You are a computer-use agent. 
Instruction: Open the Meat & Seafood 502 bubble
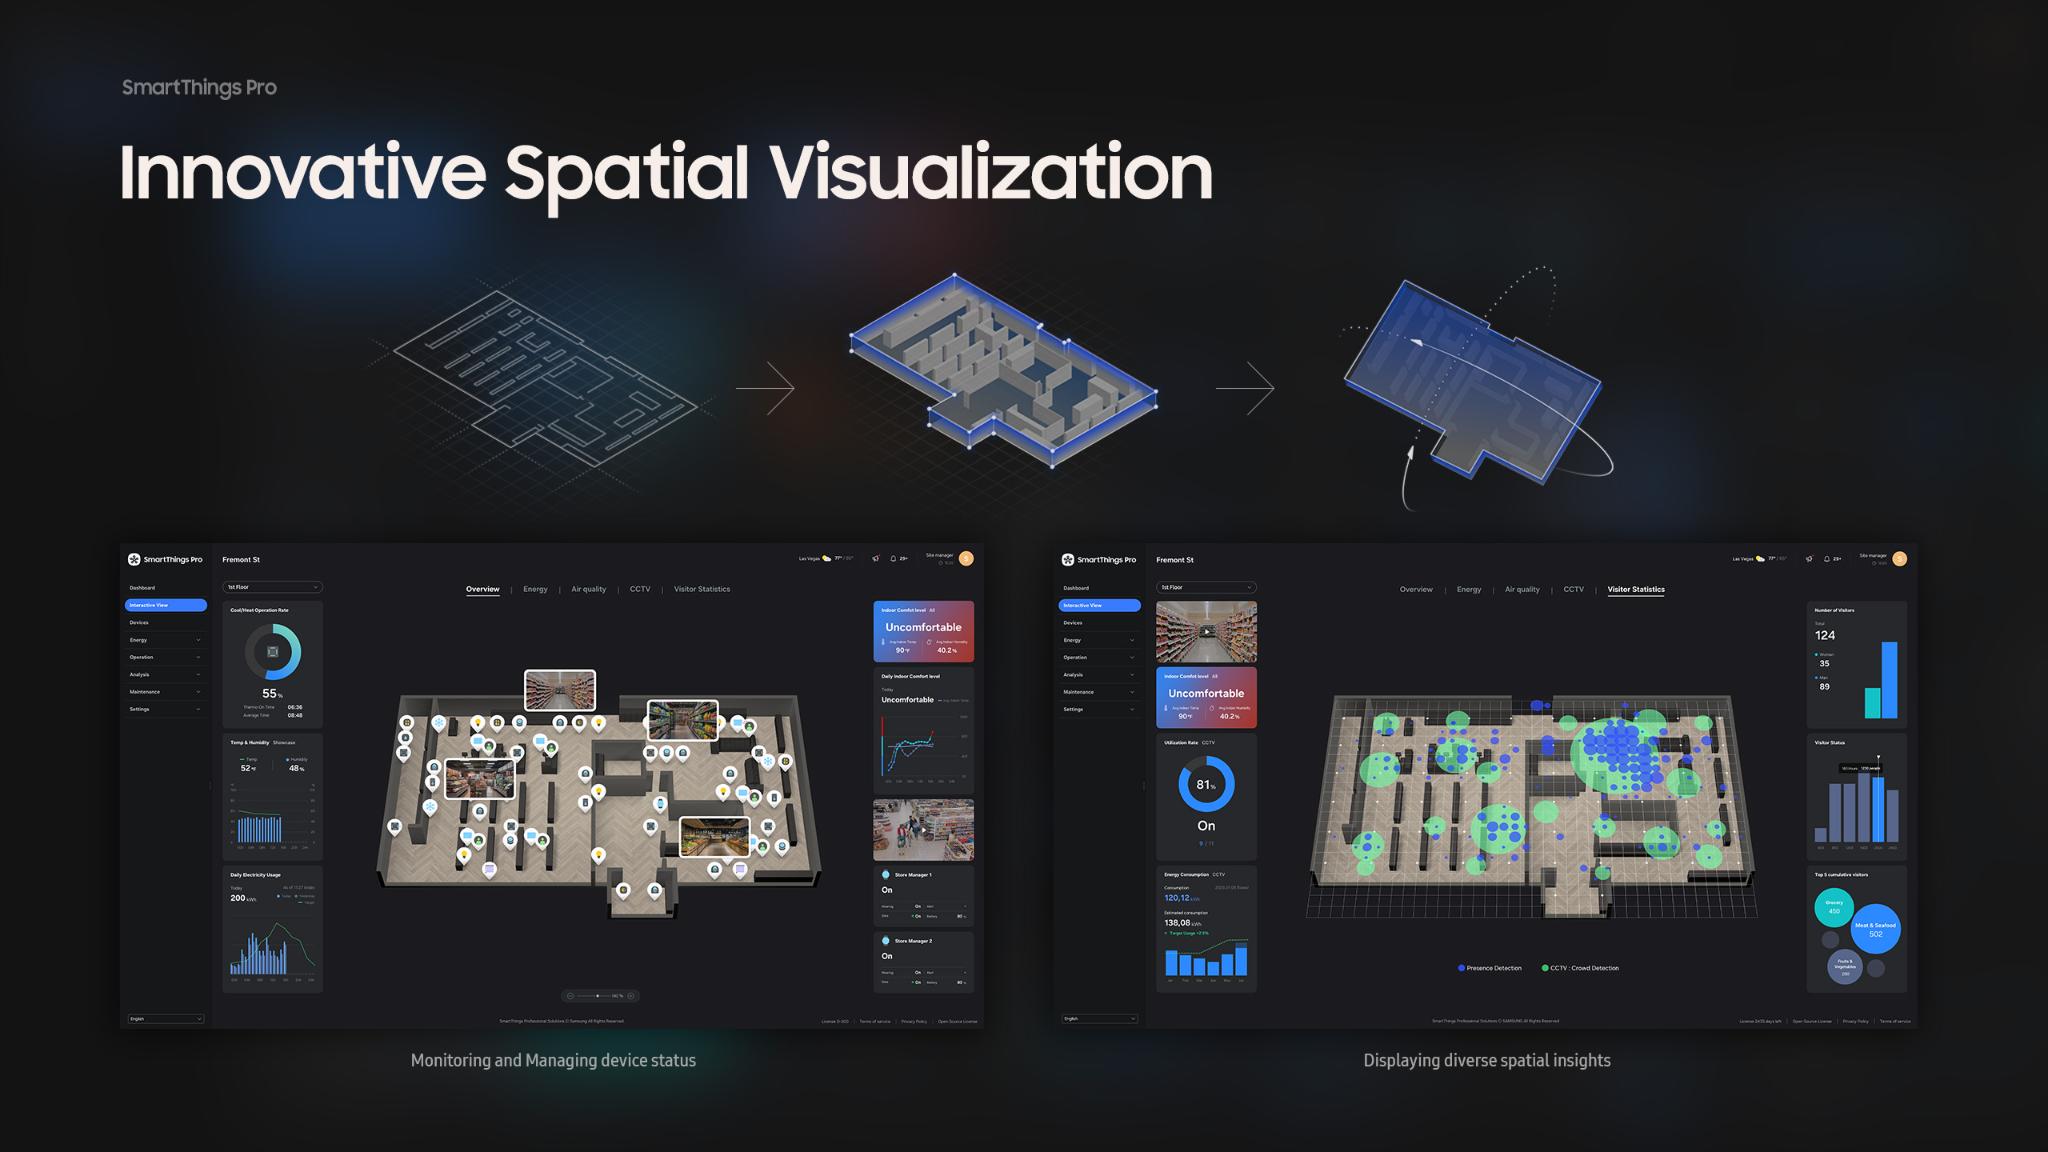[1875, 930]
